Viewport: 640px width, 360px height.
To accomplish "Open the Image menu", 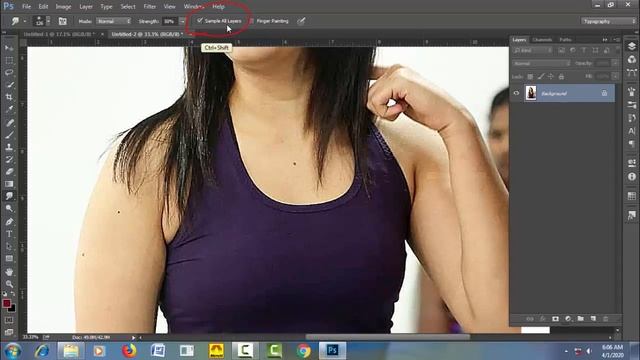I will click(63, 7).
